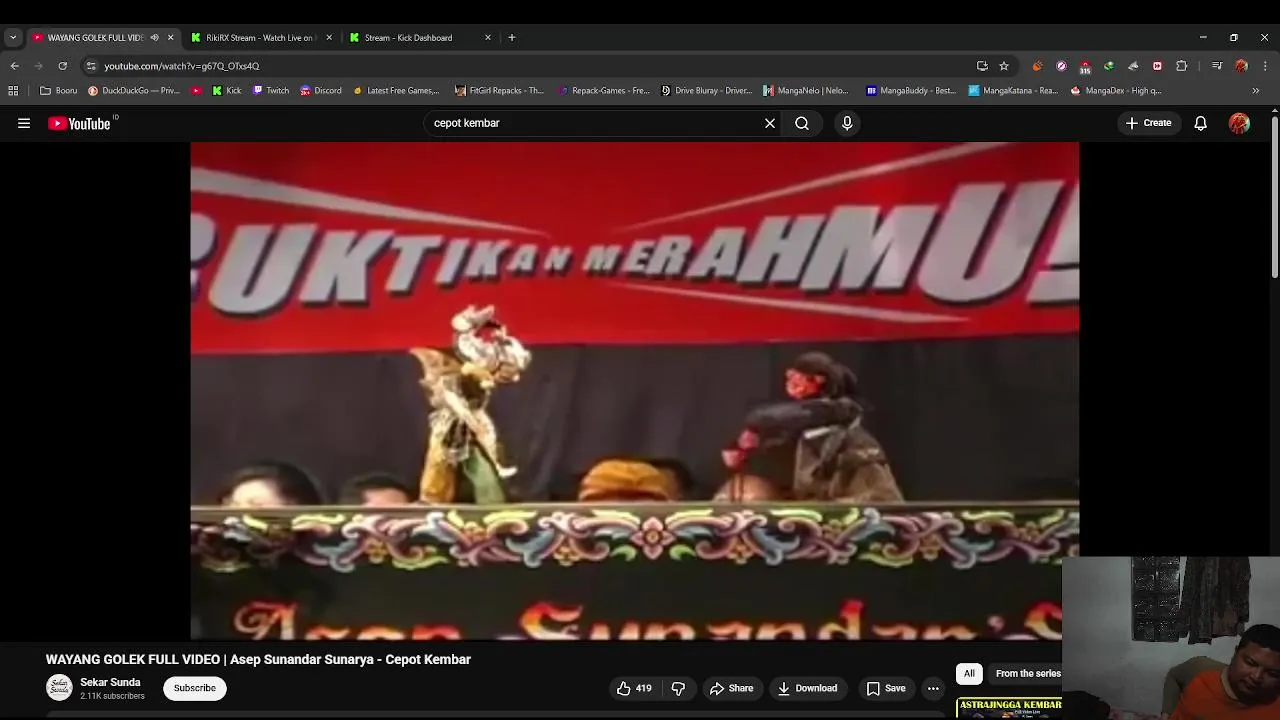Open the Kick bookmark

pyautogui.click(x=227, y=90)
